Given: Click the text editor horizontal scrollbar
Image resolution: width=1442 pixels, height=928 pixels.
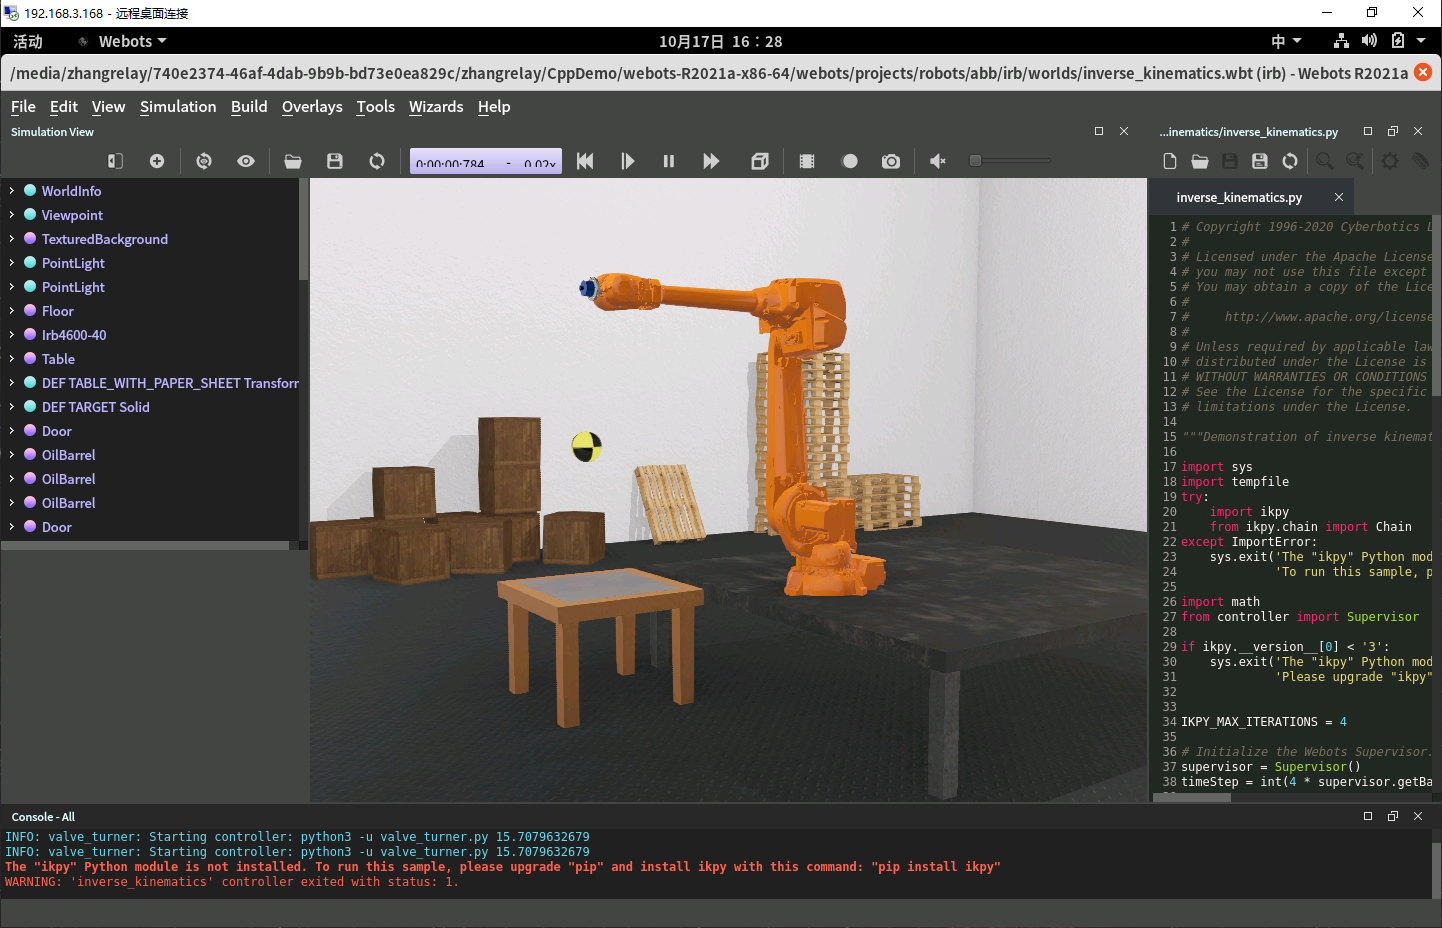Looking at the screenshot, I should tap(1192, 797).
